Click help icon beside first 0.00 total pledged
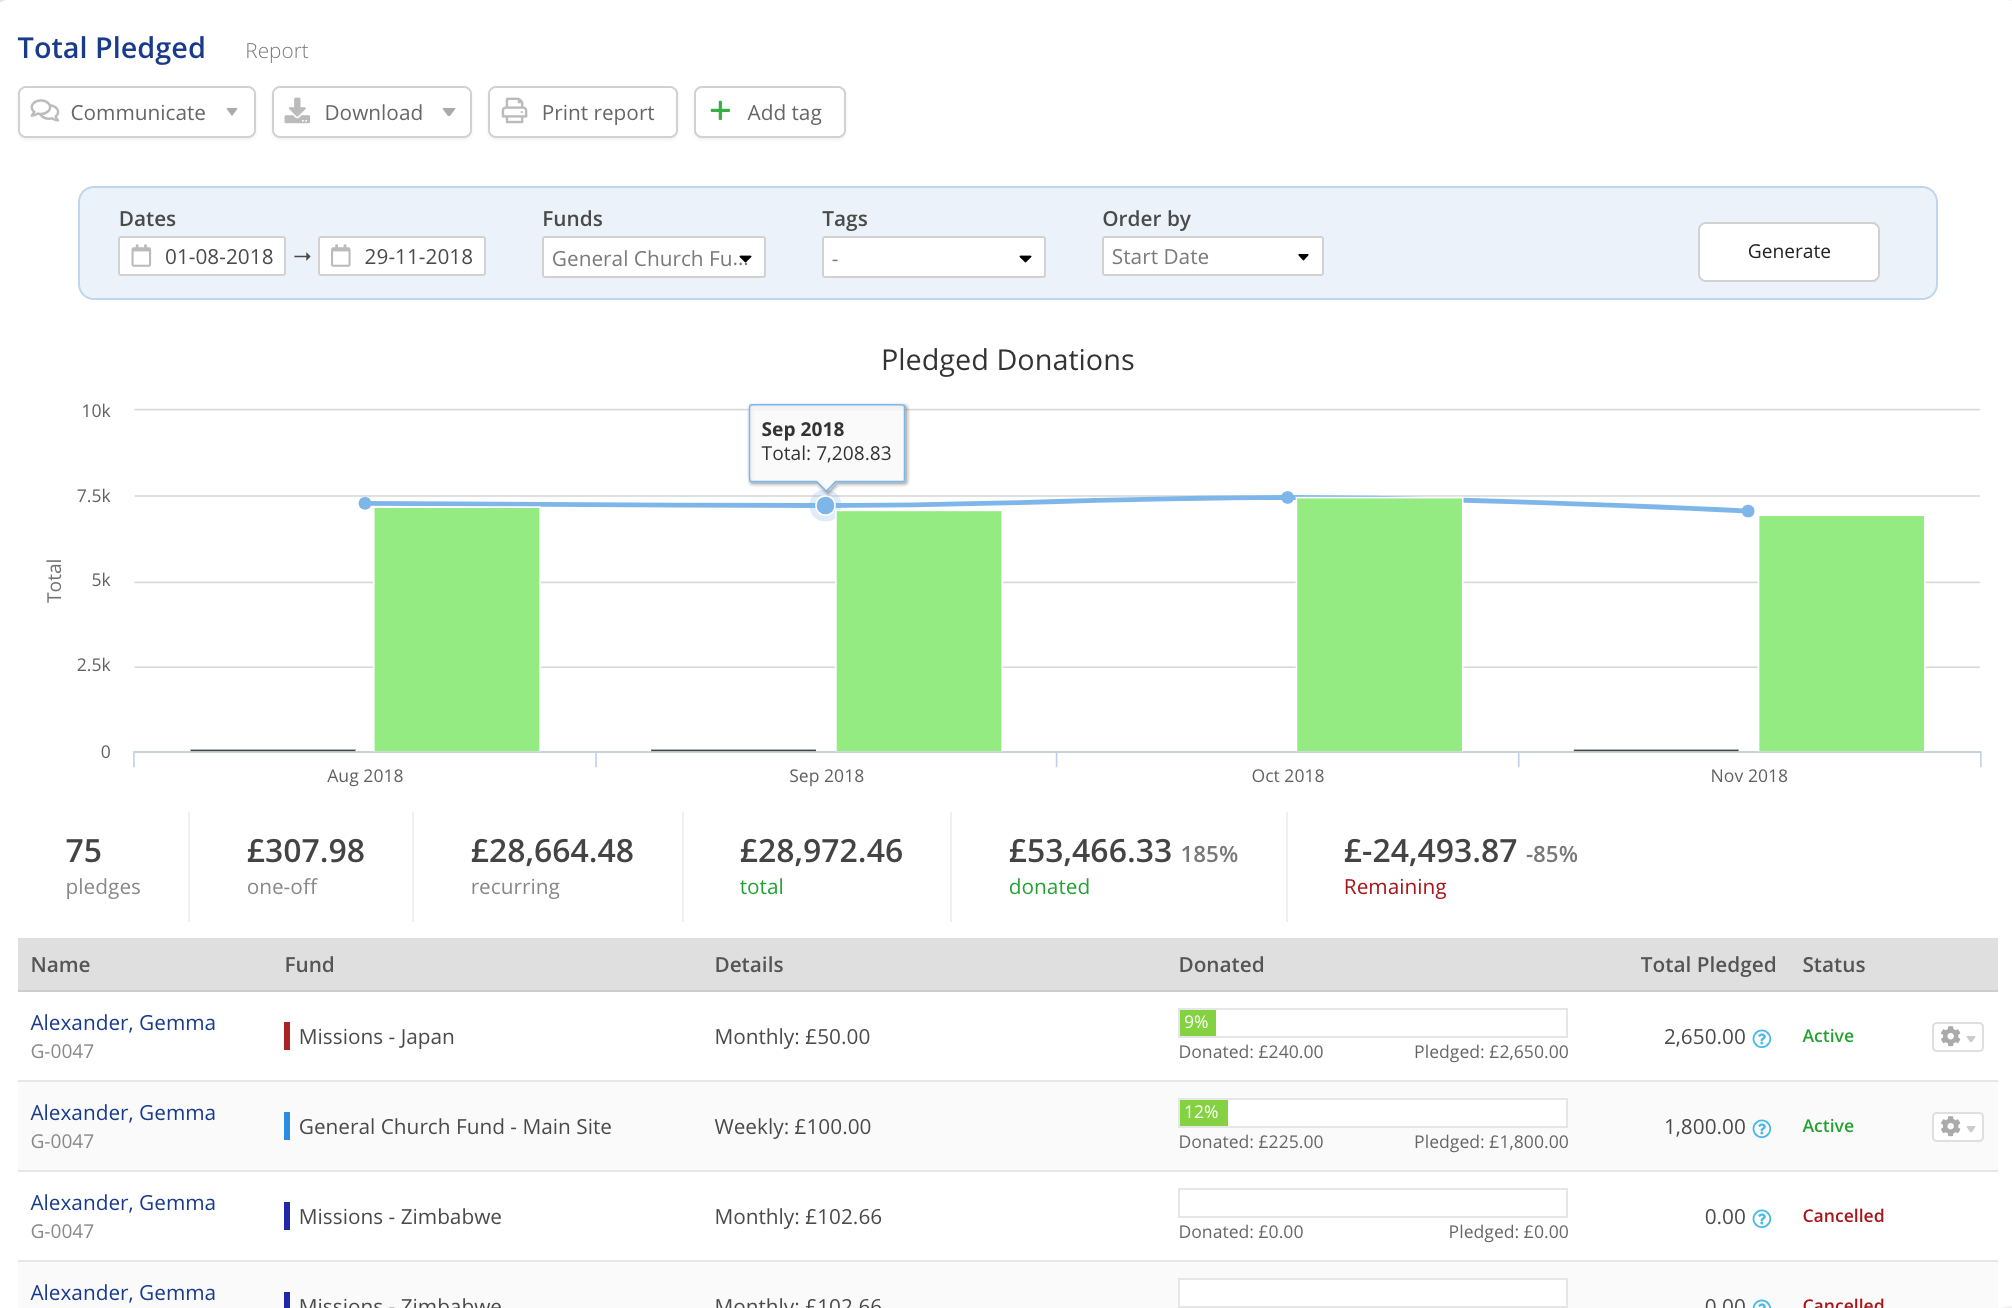This screenshot has height=1308, width=2012. (x=1762, y=1218)
